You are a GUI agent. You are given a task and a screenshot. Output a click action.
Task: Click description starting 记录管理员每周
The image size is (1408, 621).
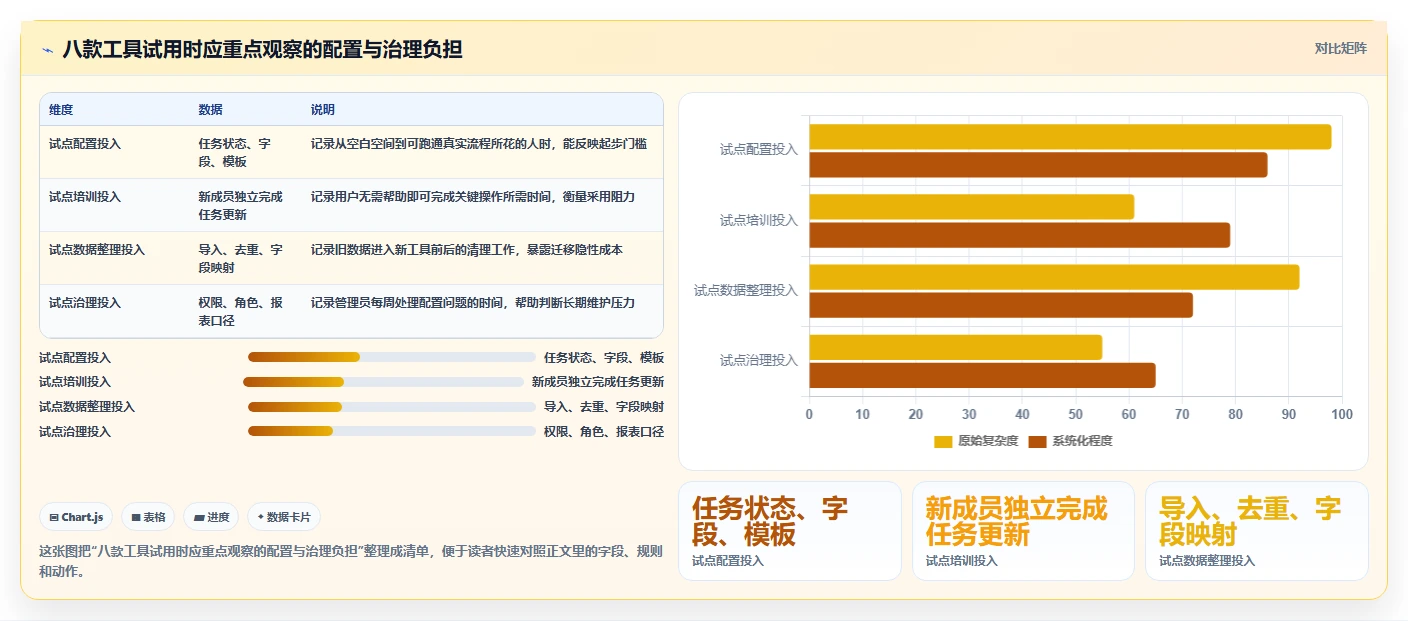tap(472, 303)
